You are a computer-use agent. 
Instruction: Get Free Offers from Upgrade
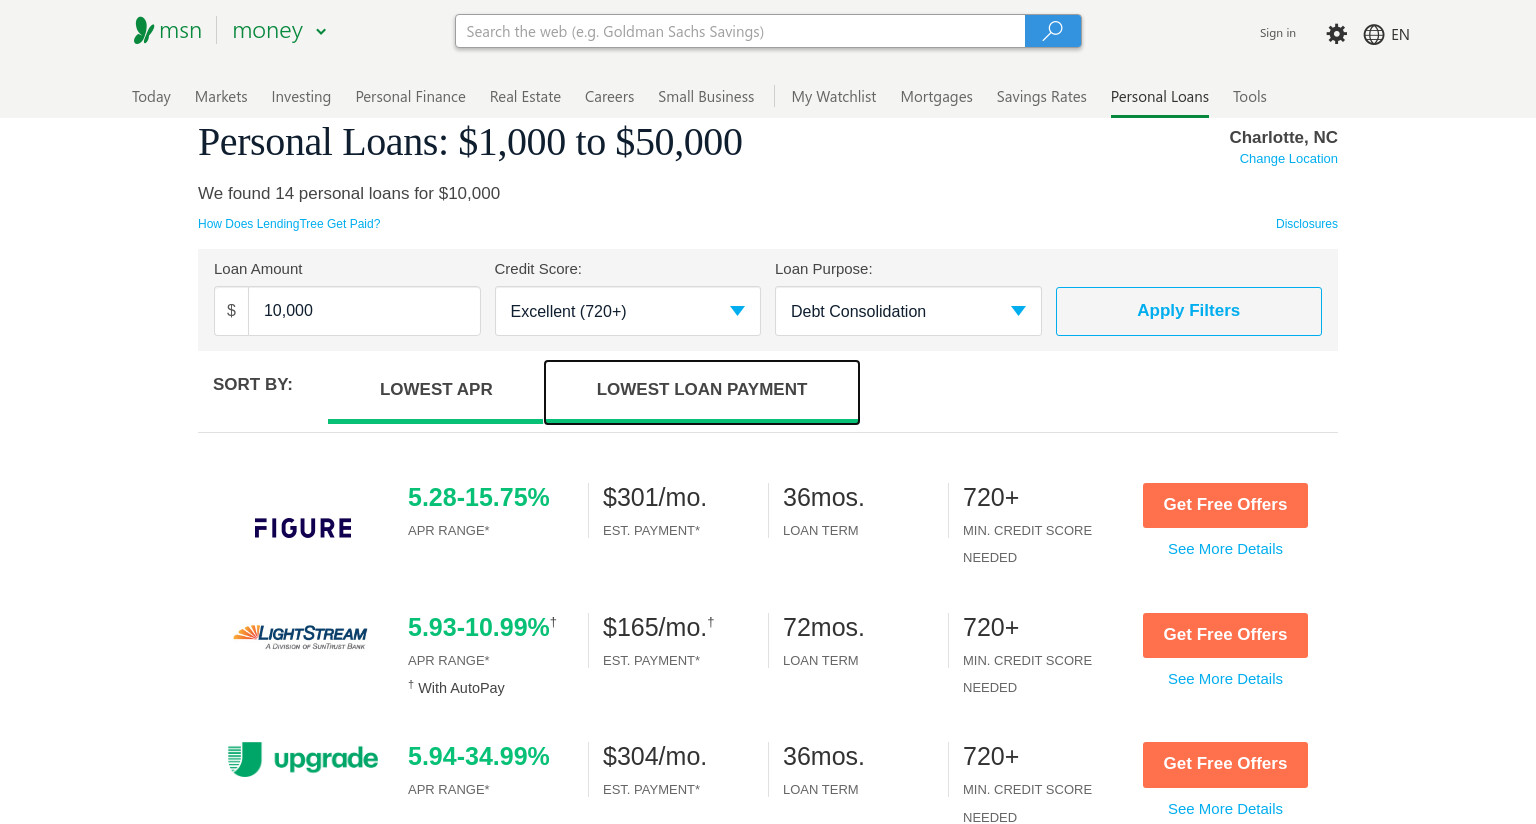point(1225,764)
